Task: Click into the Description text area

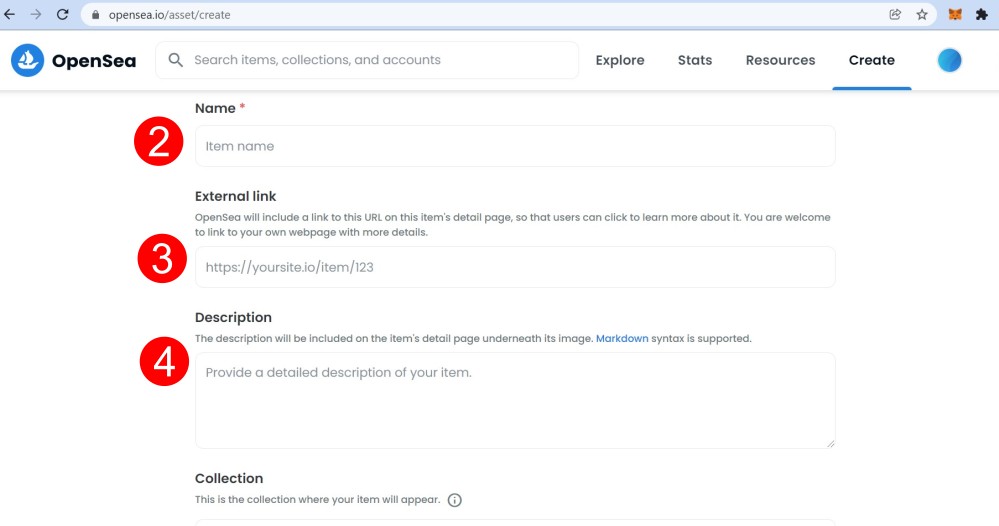Action: click(515, 401)
